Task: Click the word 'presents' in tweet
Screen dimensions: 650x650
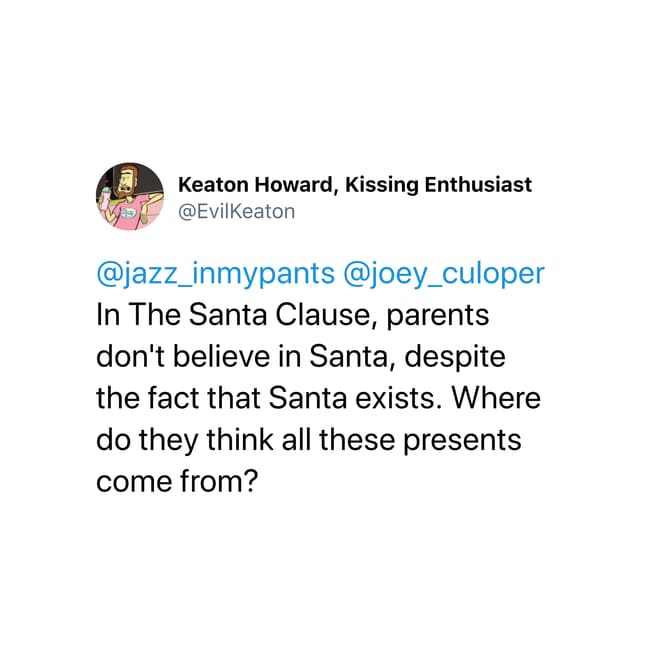Action: (462, 441)
